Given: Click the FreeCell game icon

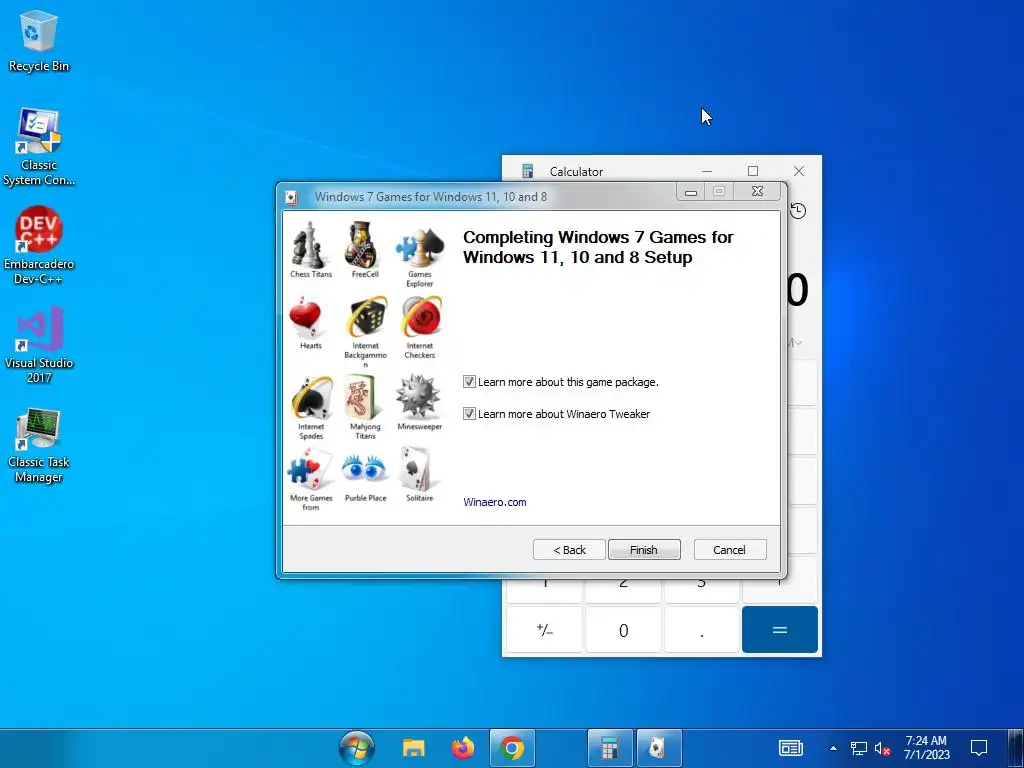Looking at the screenshot, I should click(x=362, y=245).
